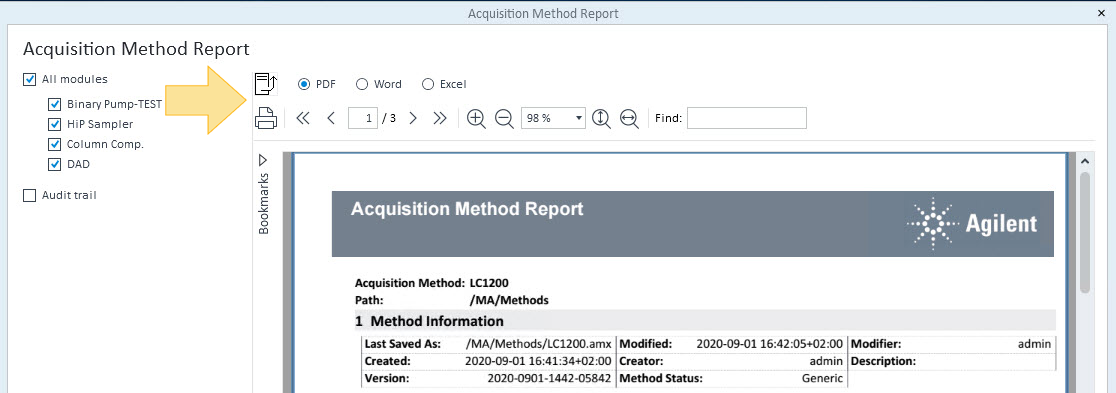This screenshot has height=393, width=1116.
Task: Click the Find text field
Action: pos(747,118)
